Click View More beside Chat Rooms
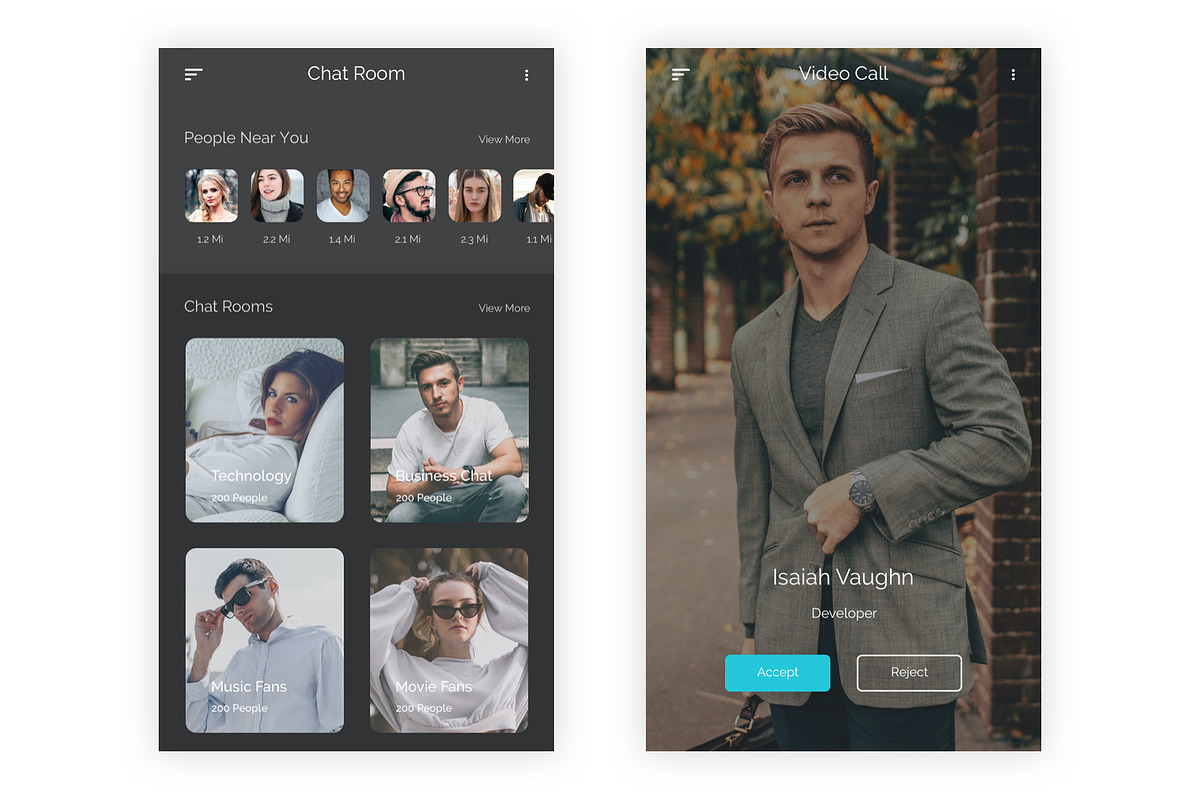 [x=504, y=308]
